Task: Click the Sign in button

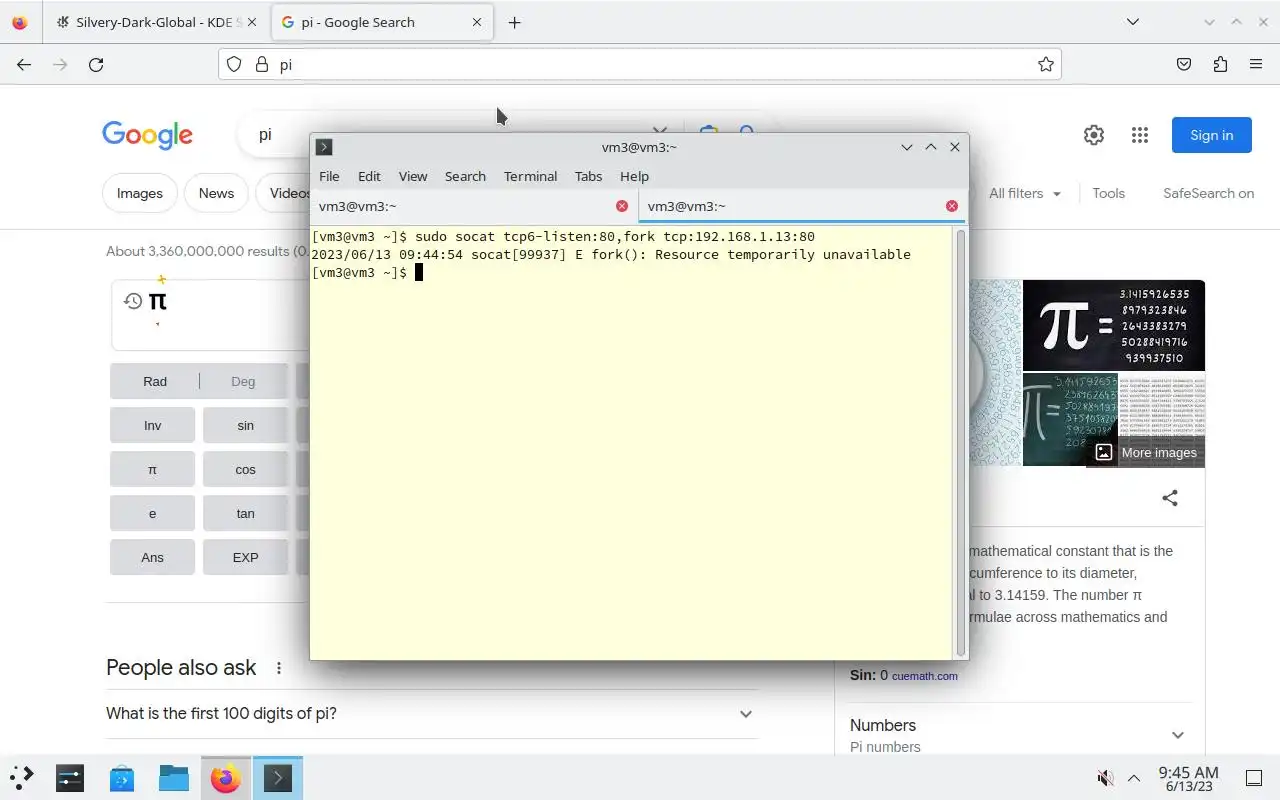Action: [x=1212, y=135]
